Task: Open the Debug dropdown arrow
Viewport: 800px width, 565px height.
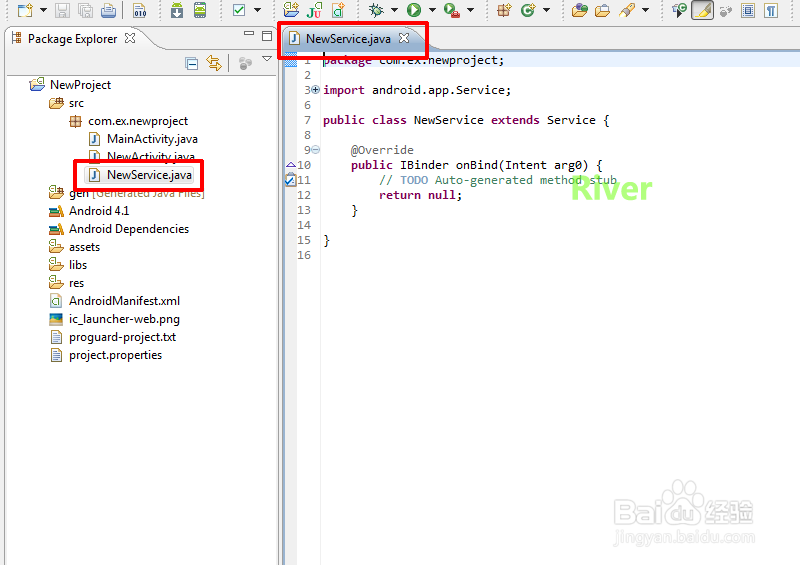Action: click(394, 10)
